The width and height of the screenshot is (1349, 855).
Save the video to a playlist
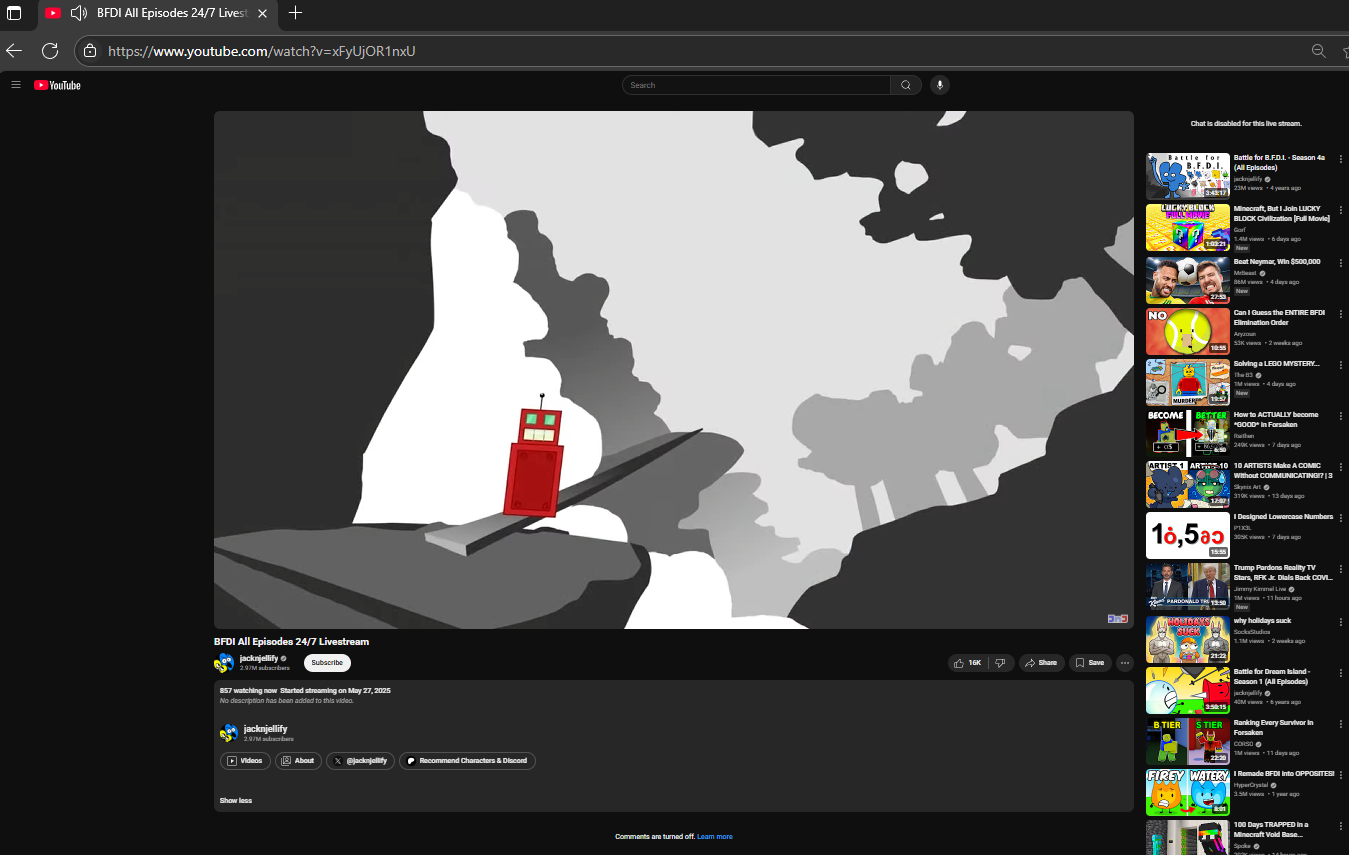(1090, 662)
